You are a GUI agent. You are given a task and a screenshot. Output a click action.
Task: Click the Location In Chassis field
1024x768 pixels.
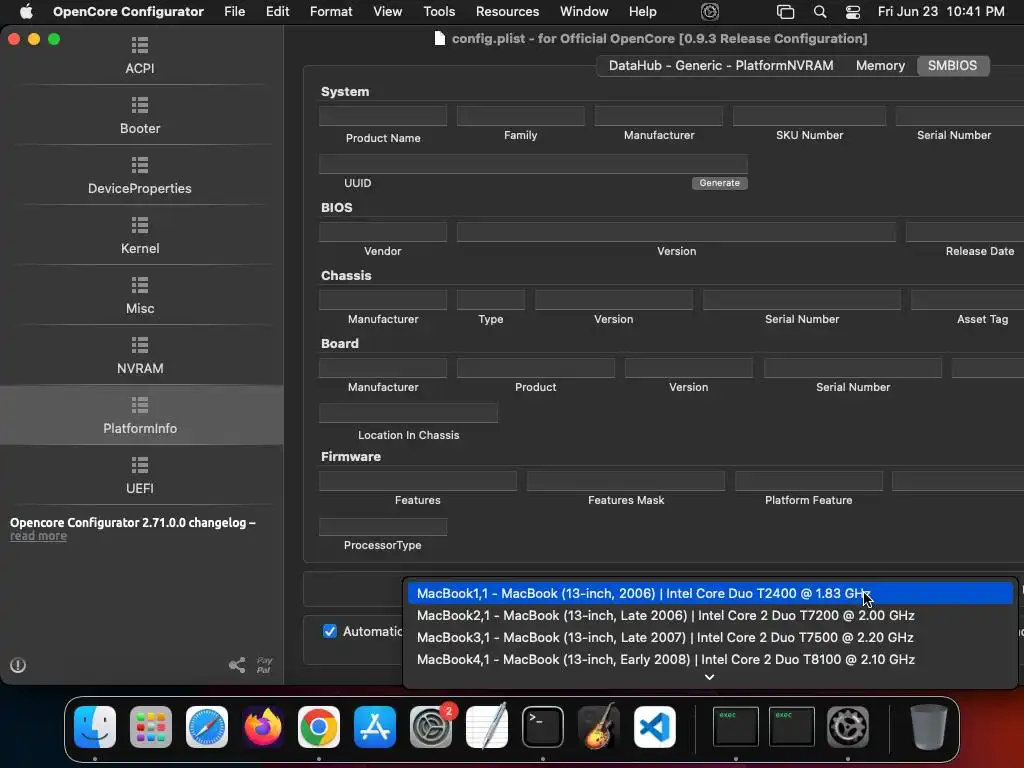408,413
